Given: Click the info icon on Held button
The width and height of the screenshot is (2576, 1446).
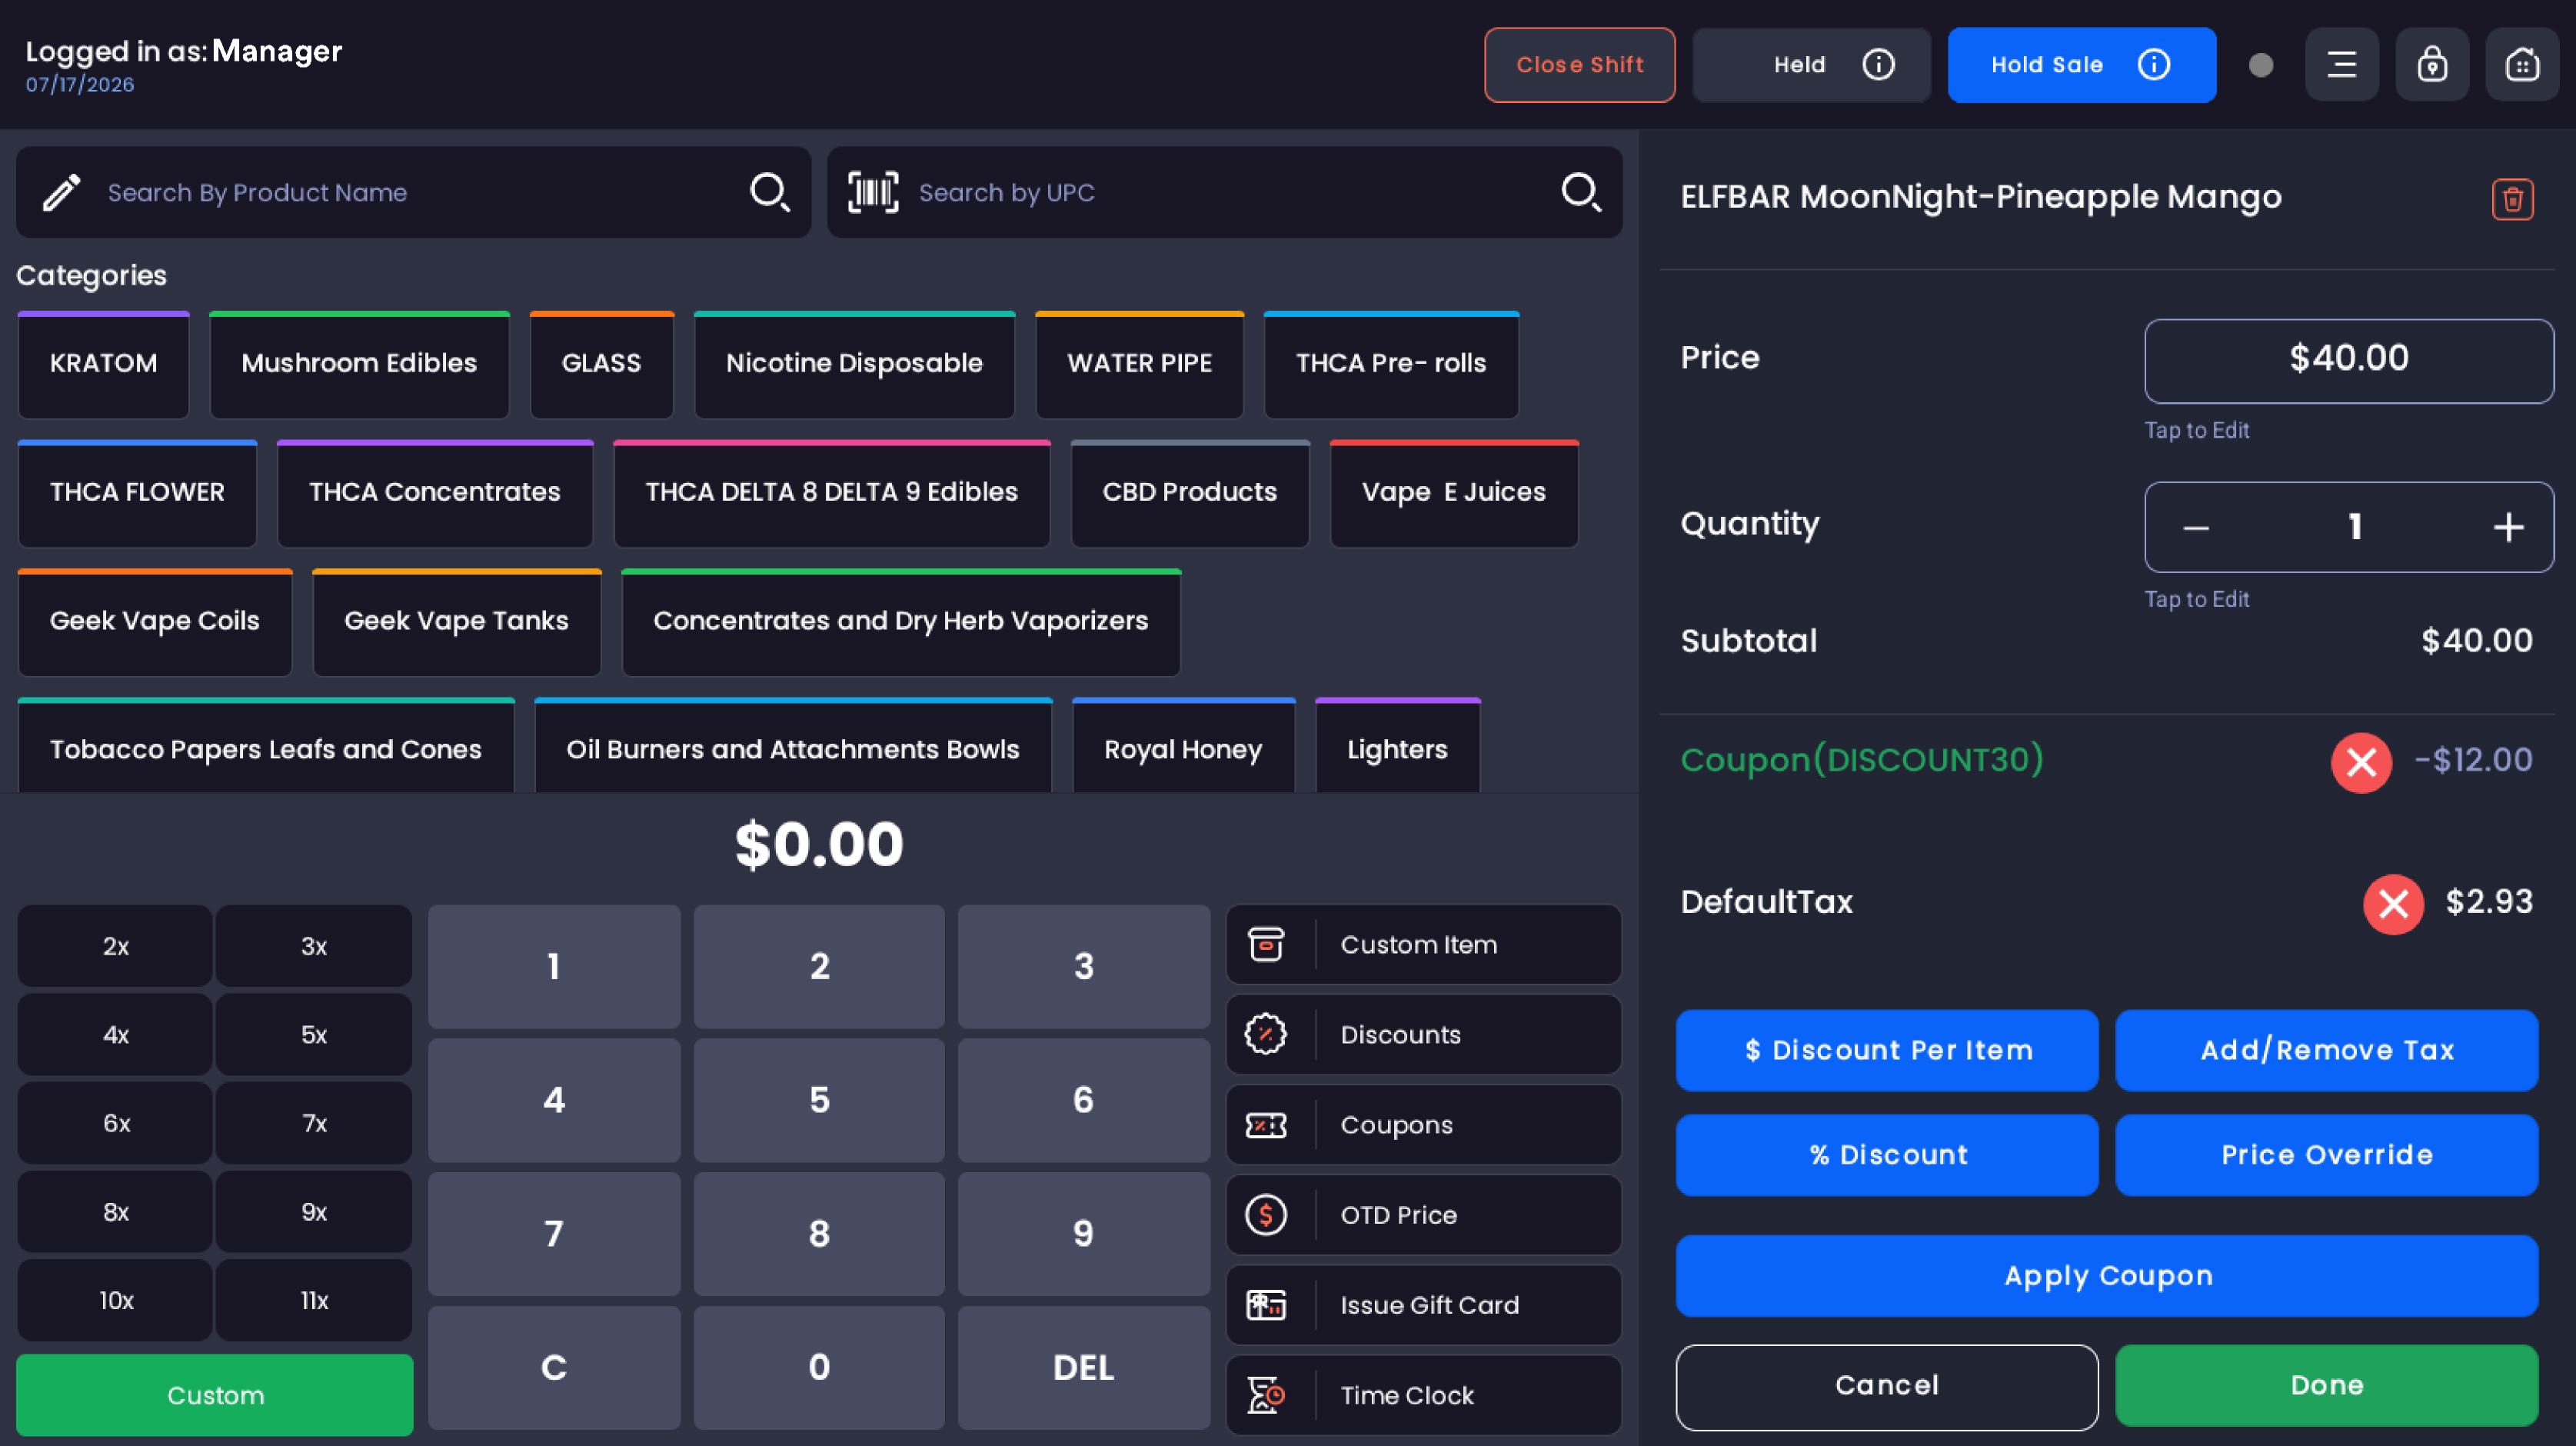Looking at the screenshot, I should tap(1878, 65).
